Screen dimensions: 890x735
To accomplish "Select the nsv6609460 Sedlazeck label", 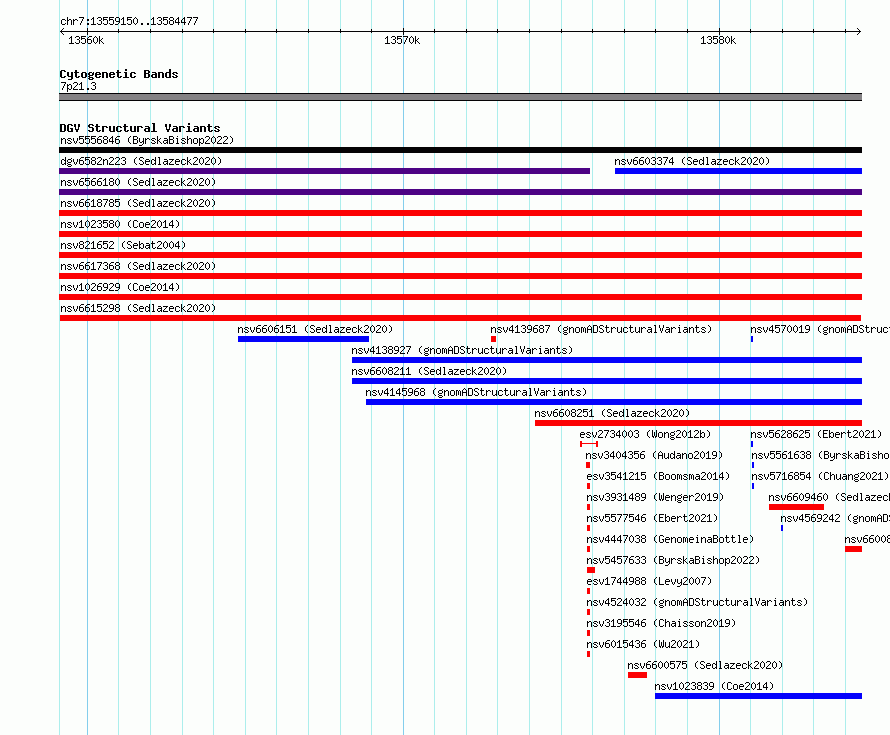I will click(x=829, y=497).
